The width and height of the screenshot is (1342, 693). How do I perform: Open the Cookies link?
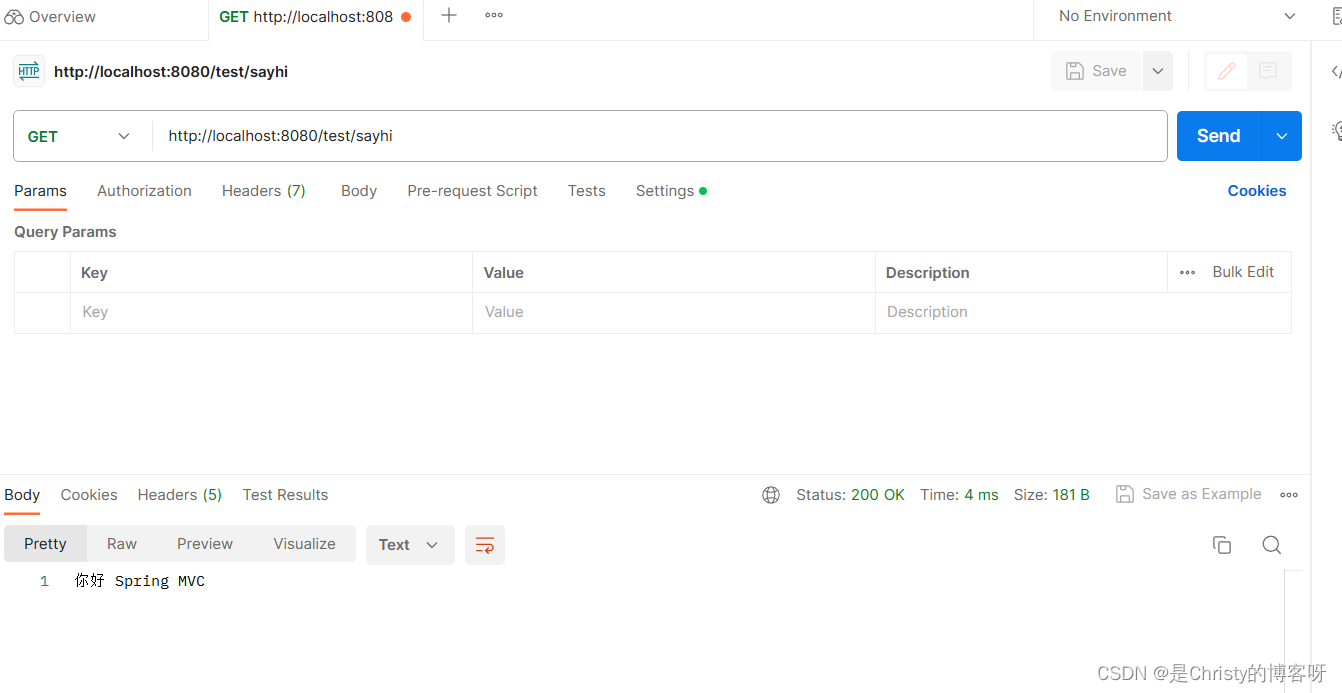coord(1257,191)
